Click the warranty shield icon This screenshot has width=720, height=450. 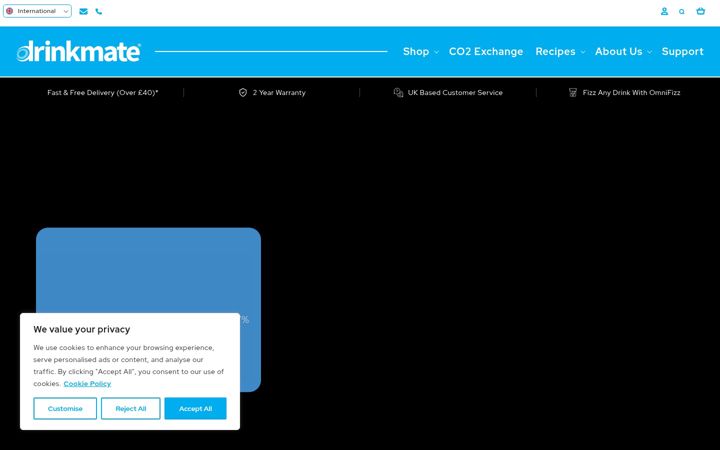[243, 93]
